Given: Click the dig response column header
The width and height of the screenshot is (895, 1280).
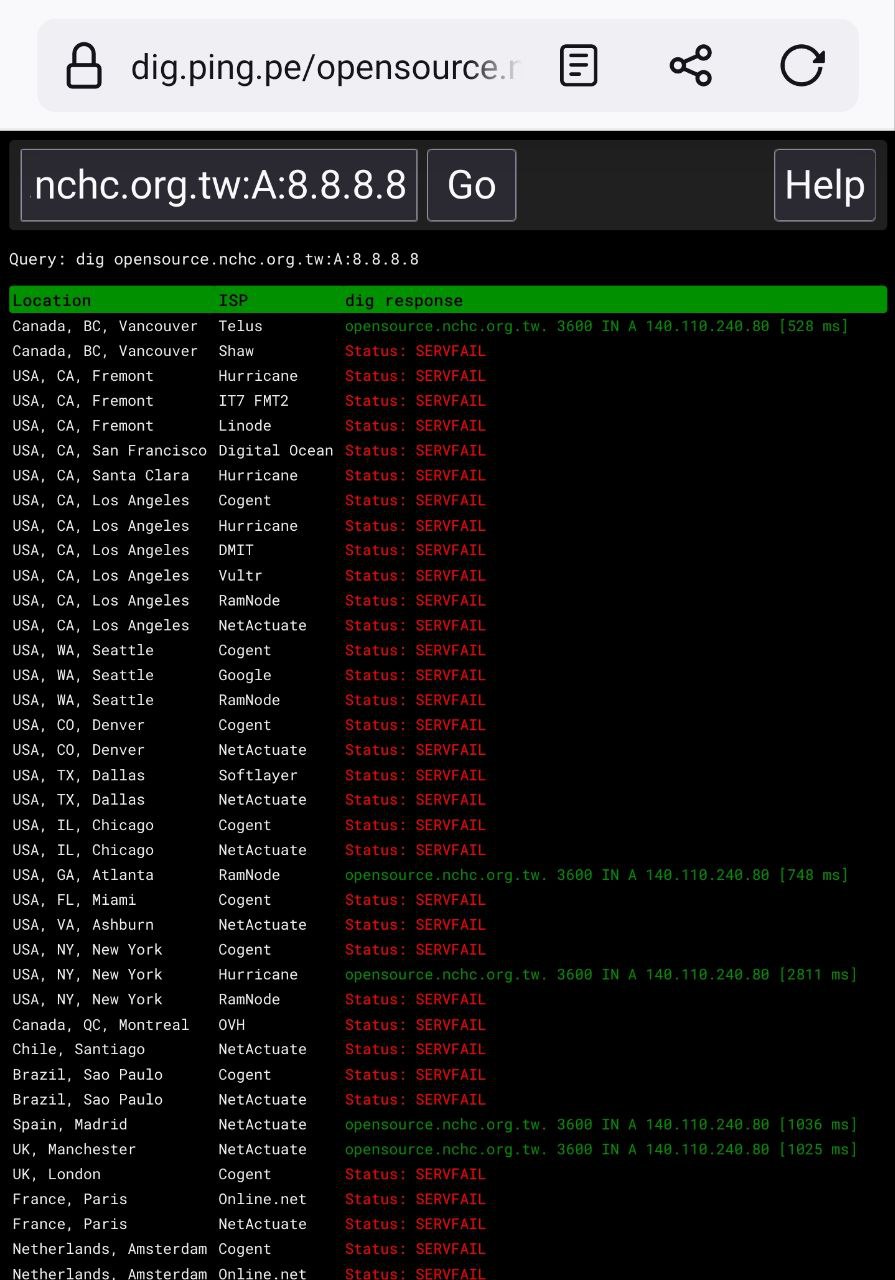Looking at the screenshot, I should click(404, 300).
